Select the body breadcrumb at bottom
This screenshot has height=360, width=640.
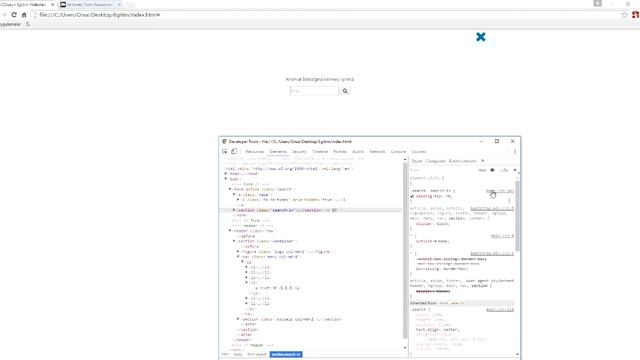[238, 354]
